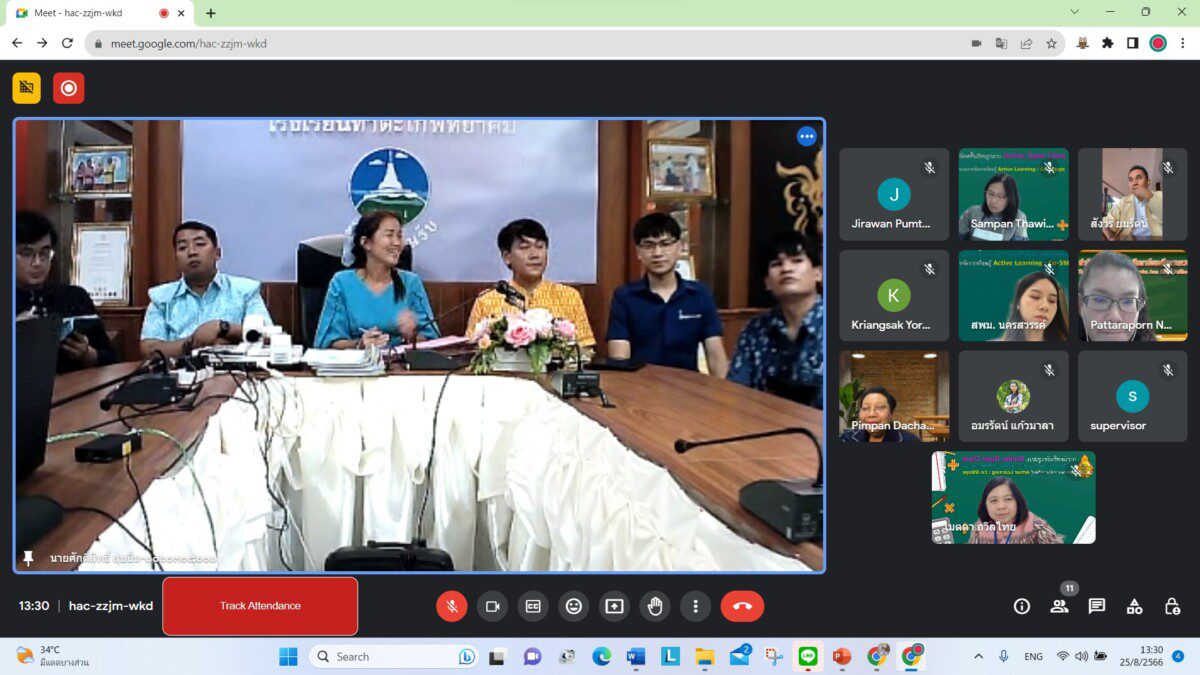Open the Chrome extensions puzzle icon
The height and width of the screenshot is (675, 1200).
point(1107,43)
